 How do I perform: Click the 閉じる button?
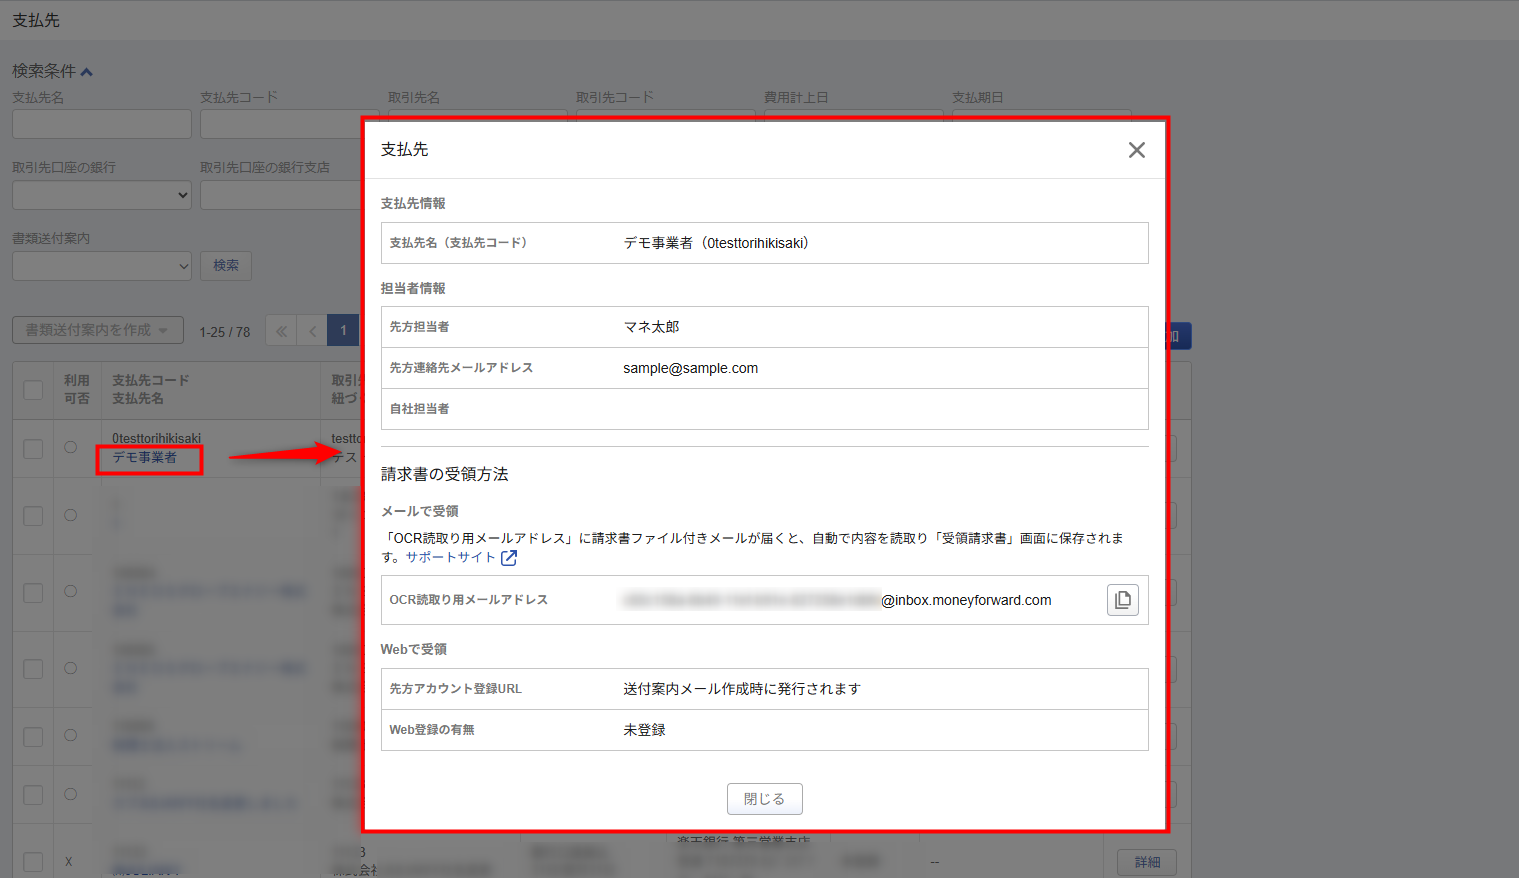[x=764, y=799]
